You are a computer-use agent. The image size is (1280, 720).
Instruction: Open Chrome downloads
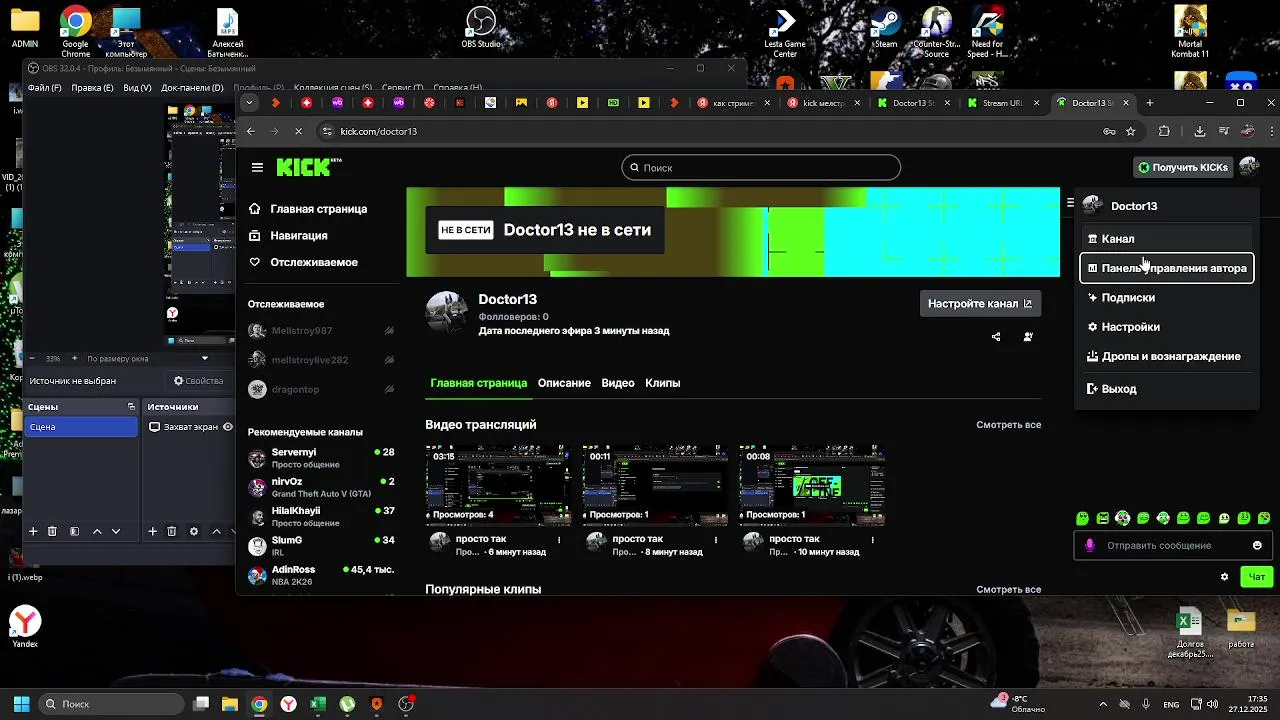point(1200,131)
